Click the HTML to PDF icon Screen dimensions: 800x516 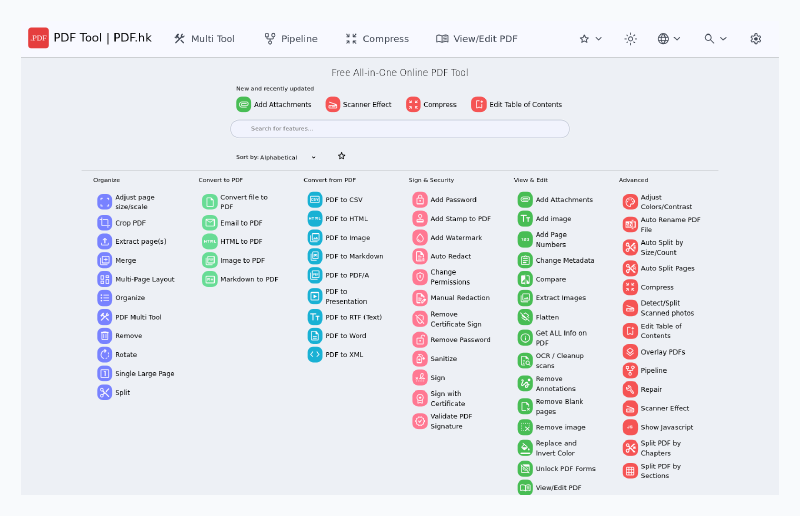pos(210,241)
